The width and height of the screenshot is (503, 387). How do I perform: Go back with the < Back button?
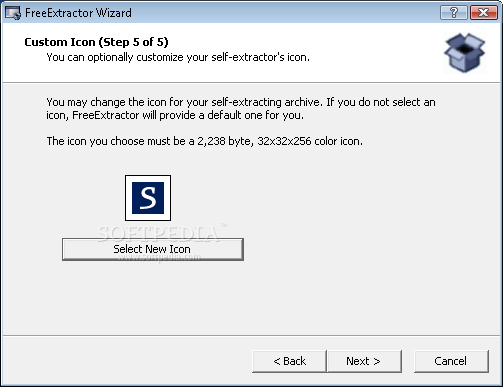289,361
